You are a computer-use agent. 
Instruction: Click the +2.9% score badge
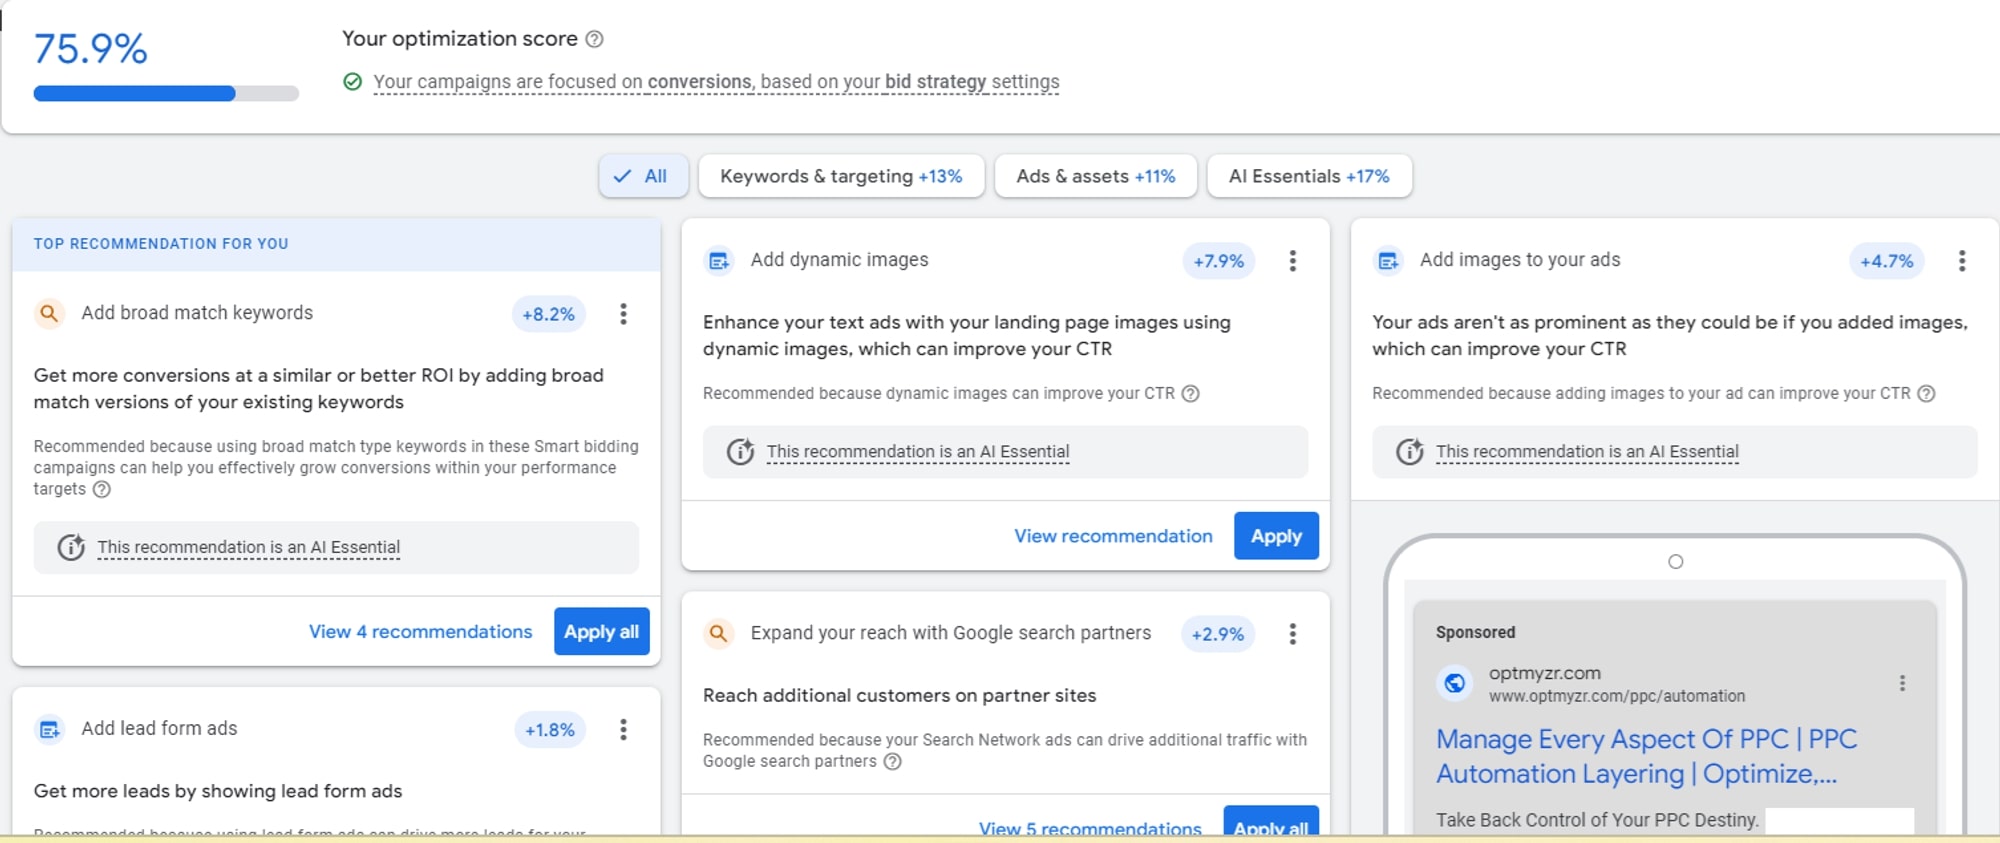[1217, 634]
